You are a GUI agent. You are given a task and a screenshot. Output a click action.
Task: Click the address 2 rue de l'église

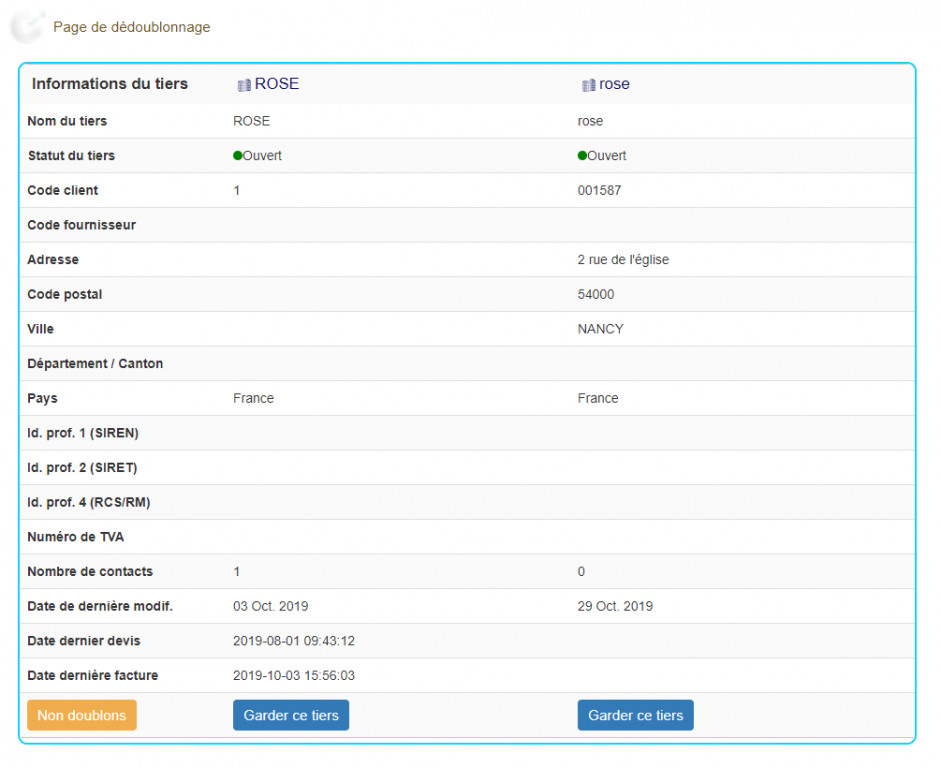tap(623, 260)
